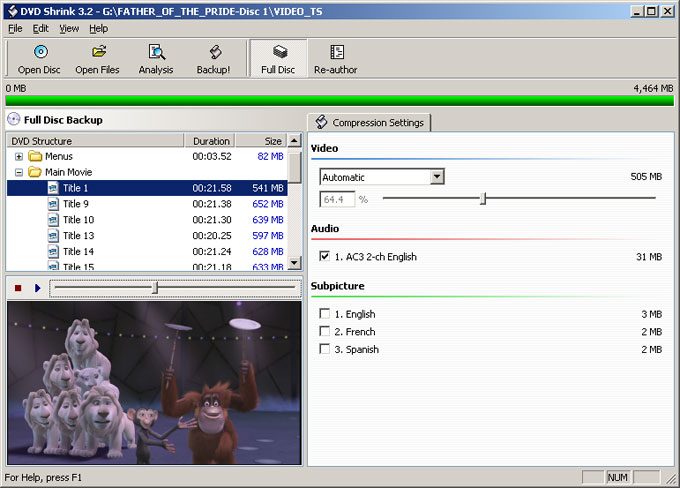Select the Title 13 row

click(147, 236)
